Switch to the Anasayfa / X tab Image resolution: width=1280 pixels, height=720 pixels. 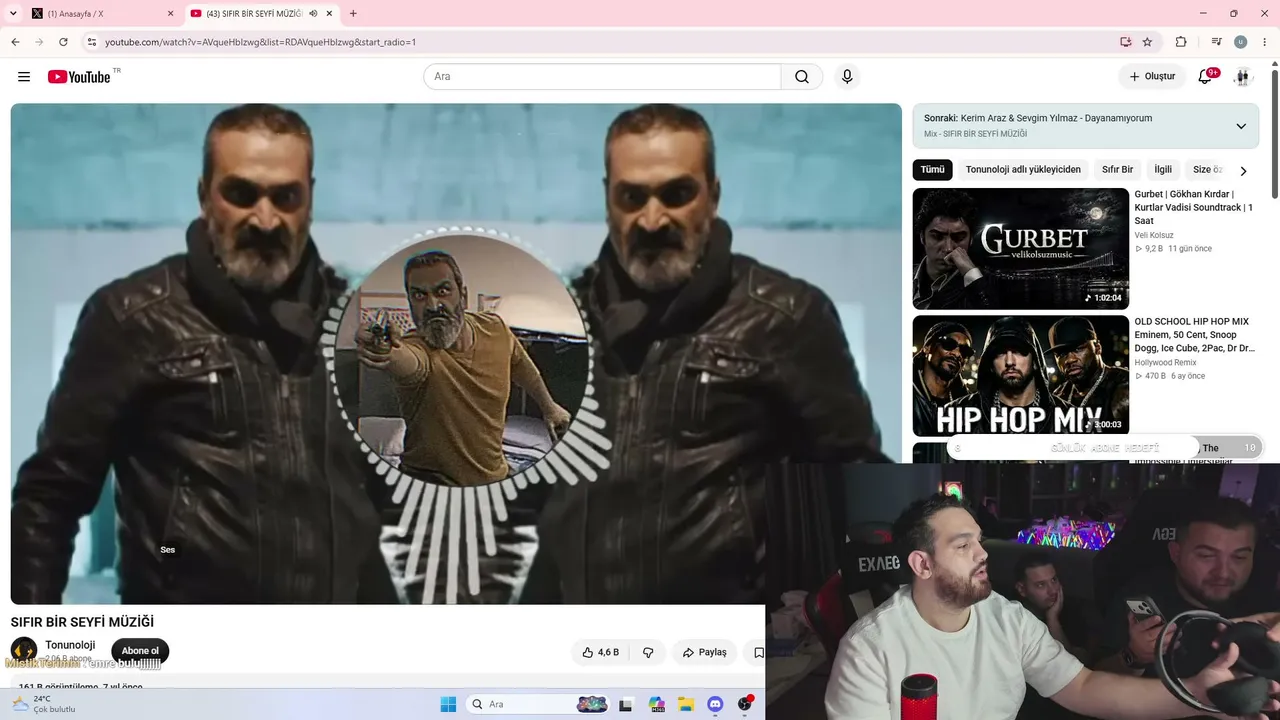coord(99,14)
